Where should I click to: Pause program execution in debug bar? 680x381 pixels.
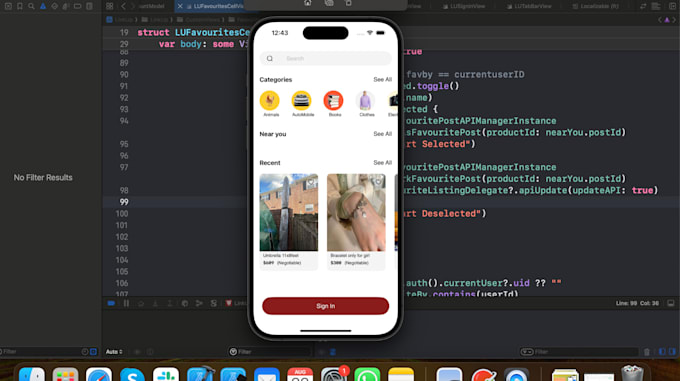[x=126, y=303]
